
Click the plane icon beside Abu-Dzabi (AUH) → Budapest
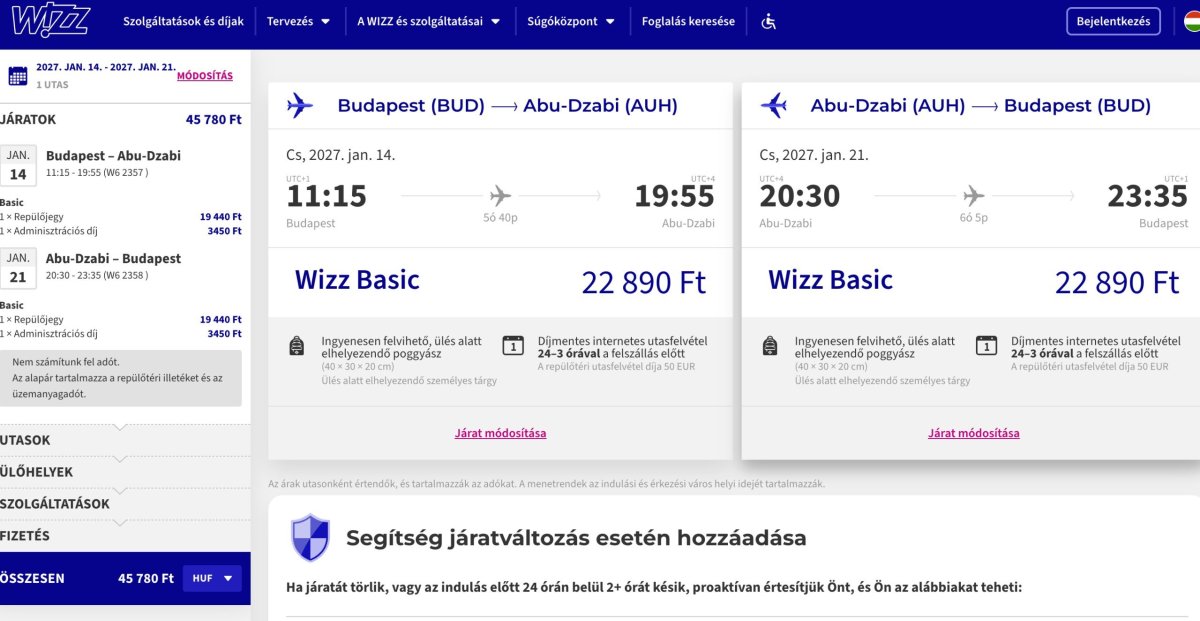coord(773,105)
